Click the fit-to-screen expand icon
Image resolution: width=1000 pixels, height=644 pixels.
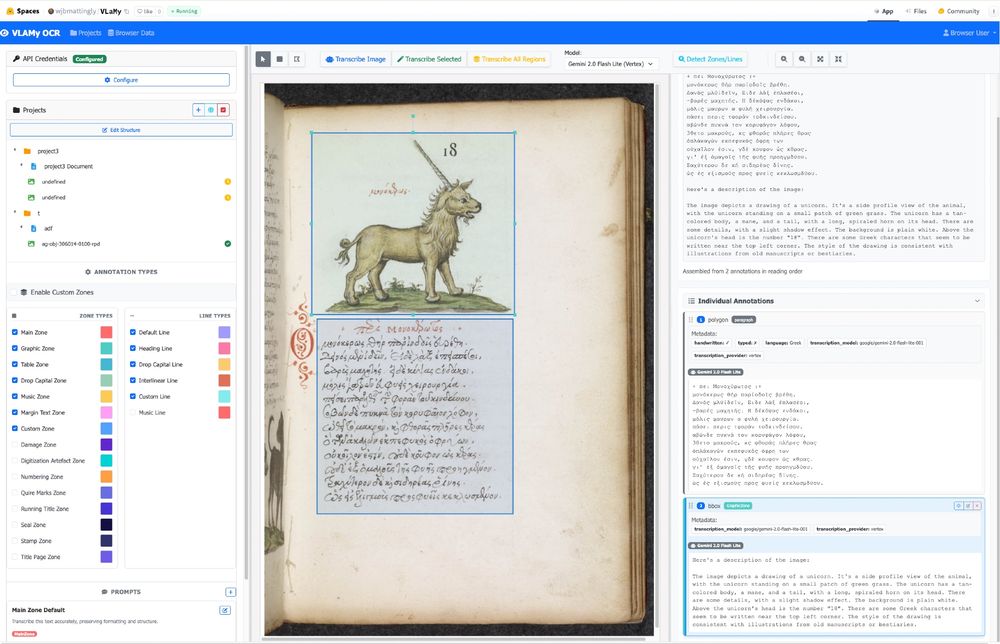(820, 59)
